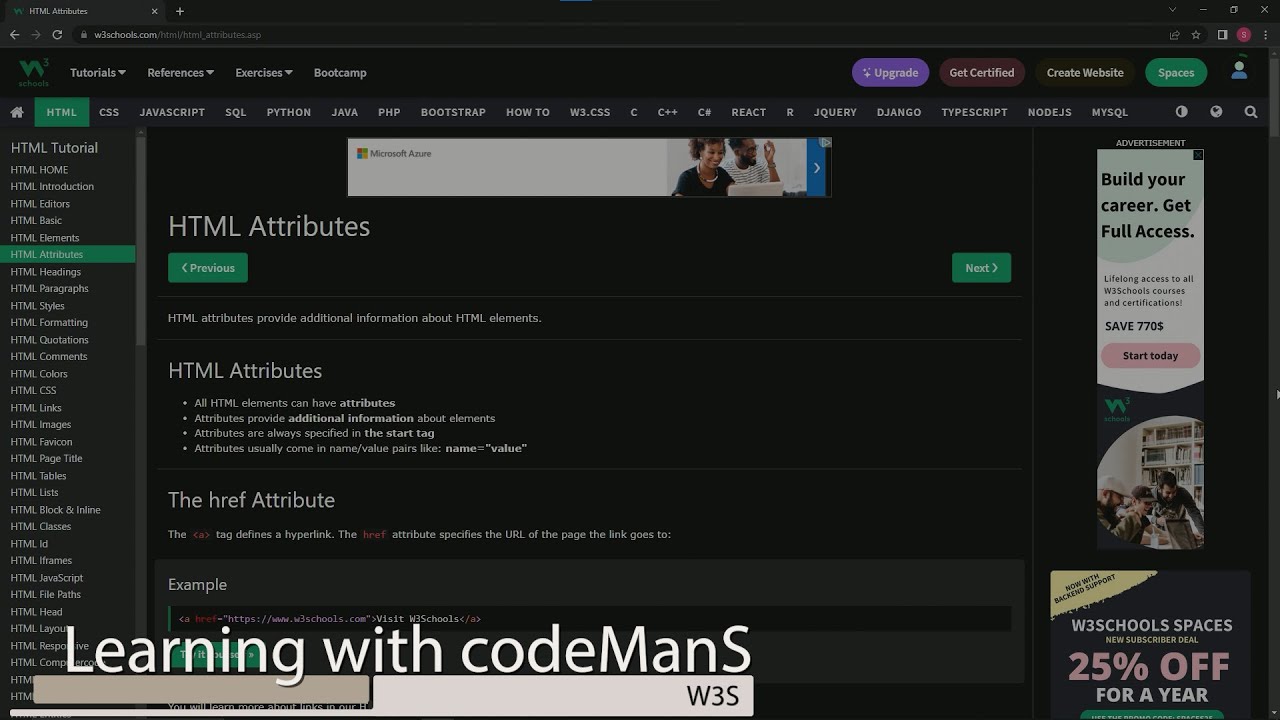Select the PYTHON topic tab
Image resolution: width=1280 pixels, height=720 pixels.
pyautogui.click(x=289, y=112)
